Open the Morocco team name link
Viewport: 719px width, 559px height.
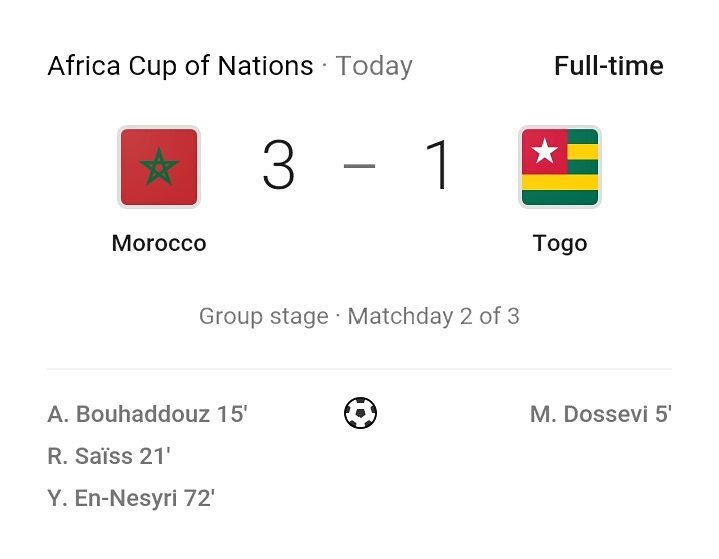(x=159, y=243)
